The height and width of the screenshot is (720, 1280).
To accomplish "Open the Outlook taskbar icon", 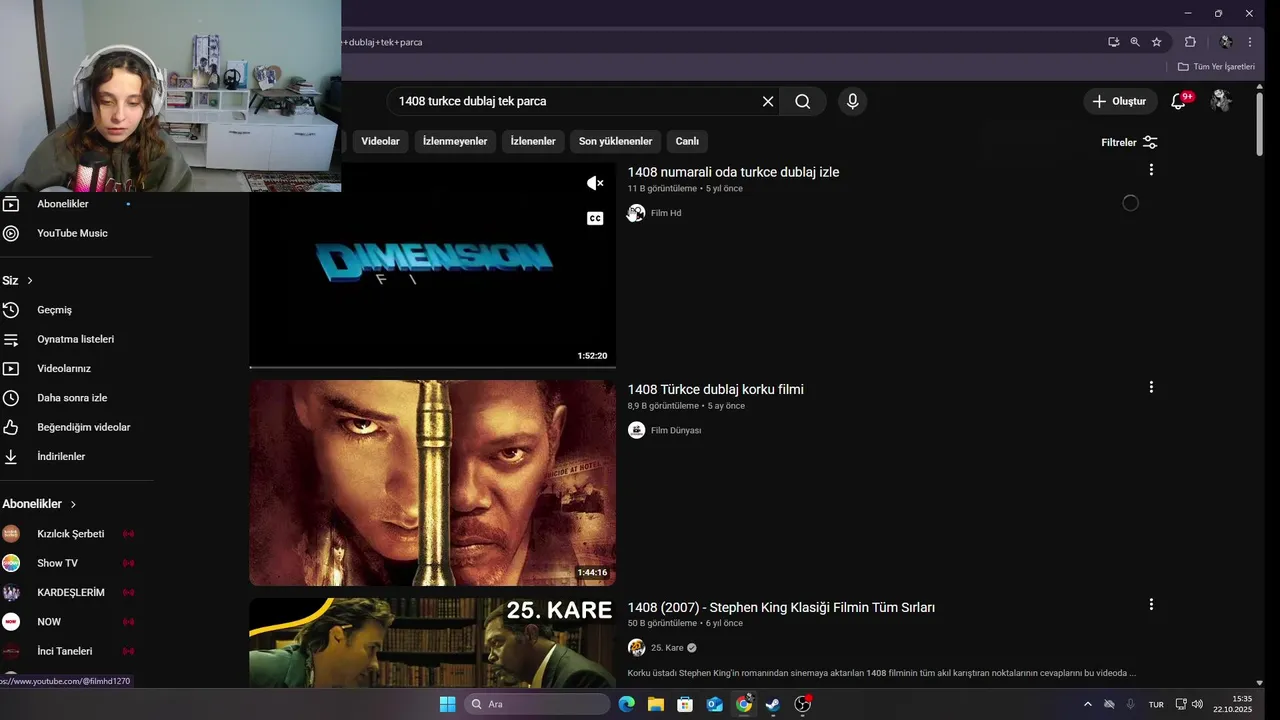I will (714, 704).
